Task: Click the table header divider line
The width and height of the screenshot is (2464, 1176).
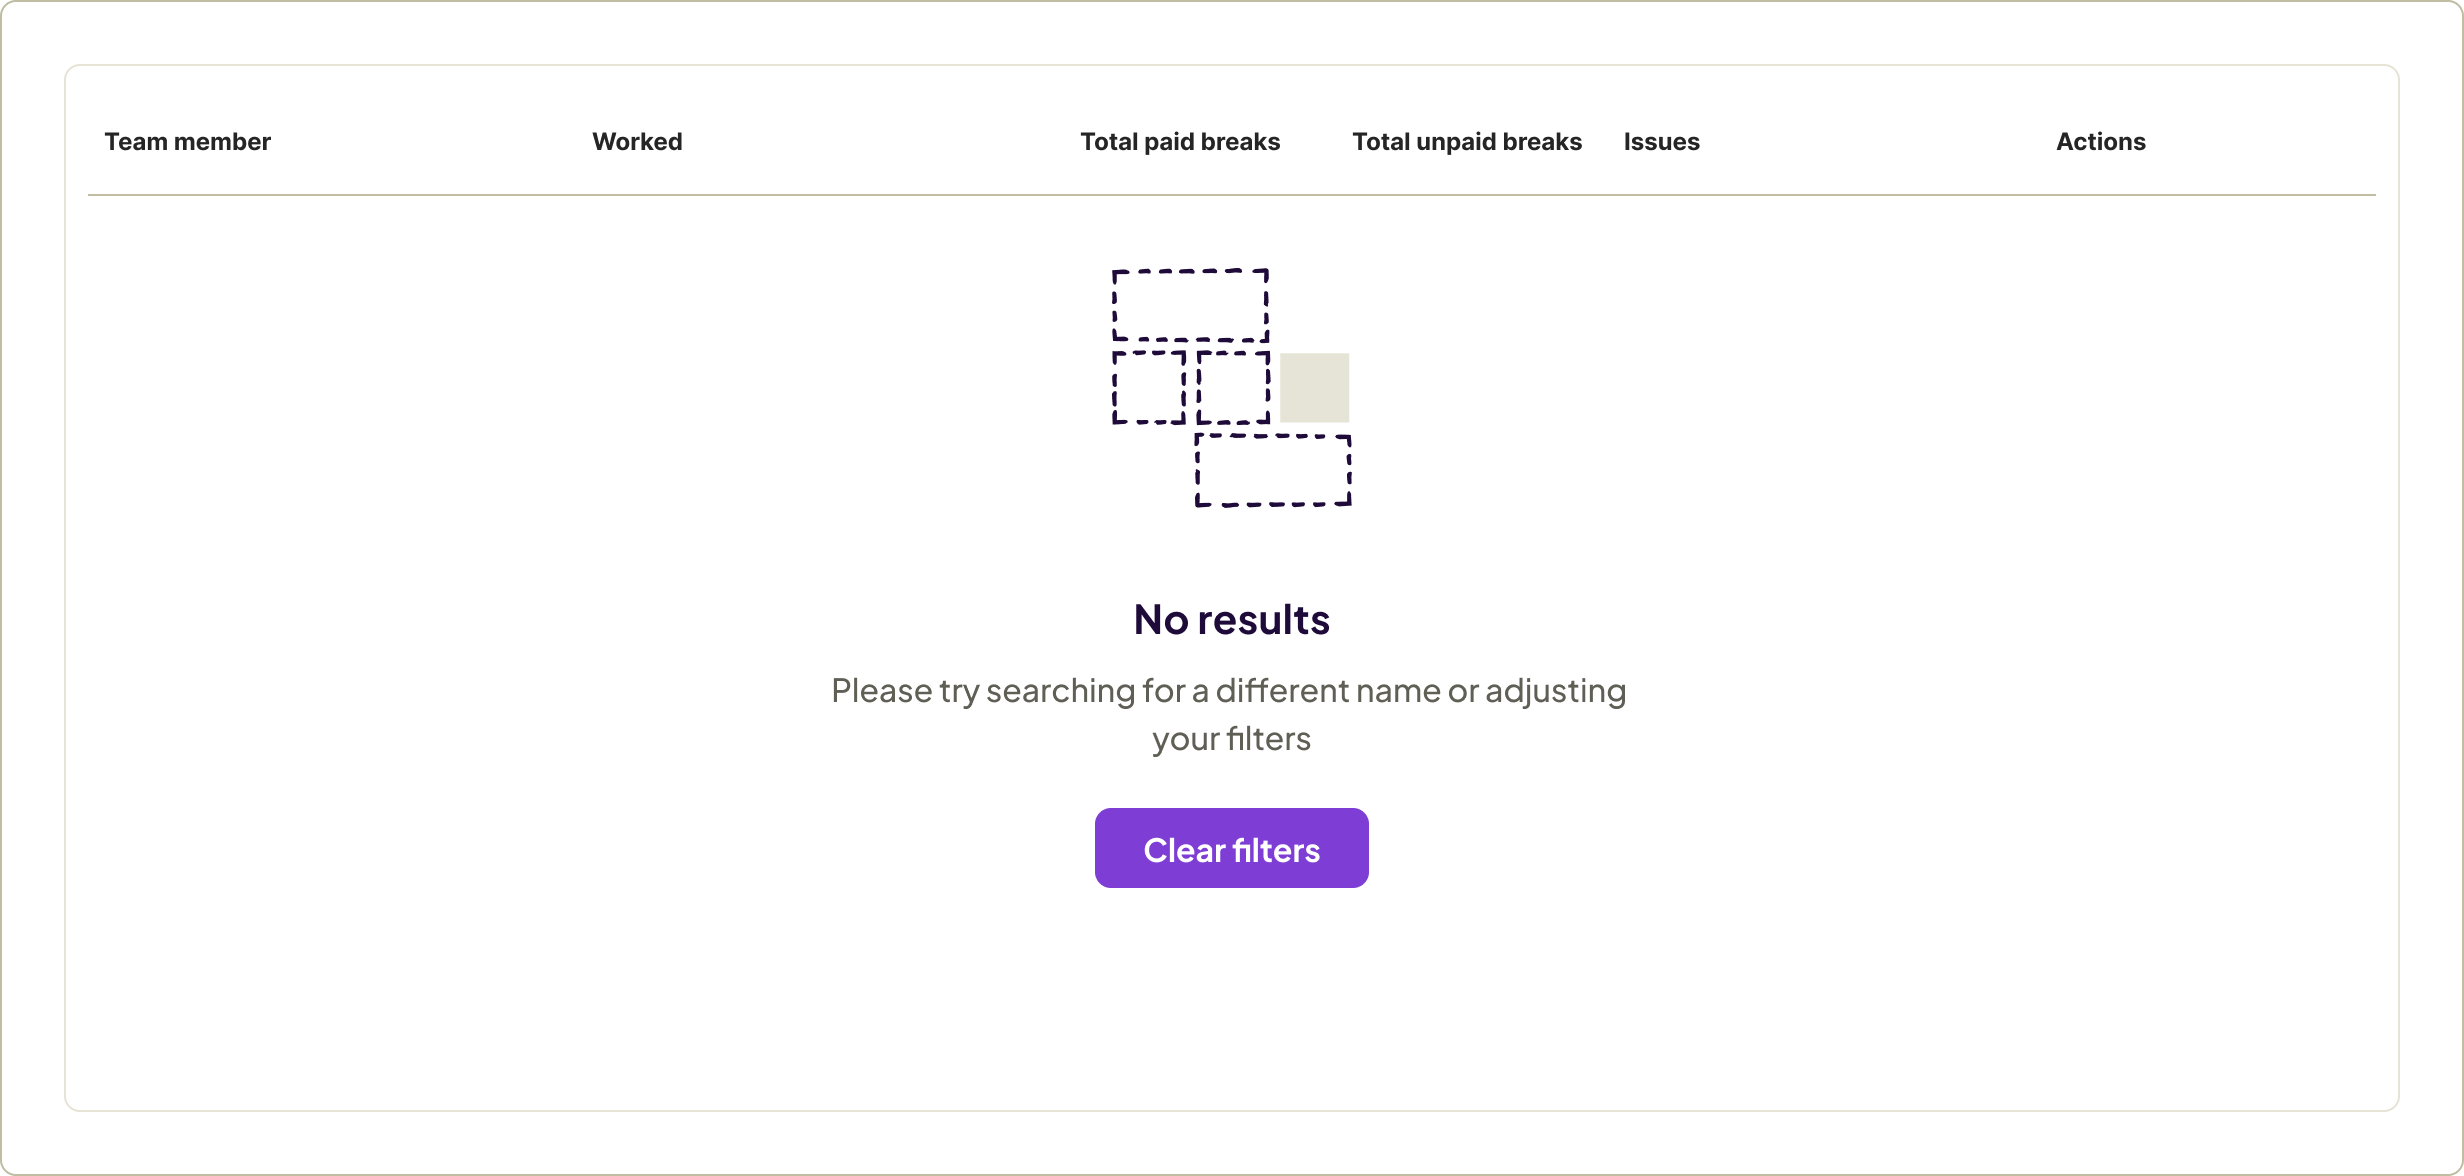Action: pos(1232,193)
